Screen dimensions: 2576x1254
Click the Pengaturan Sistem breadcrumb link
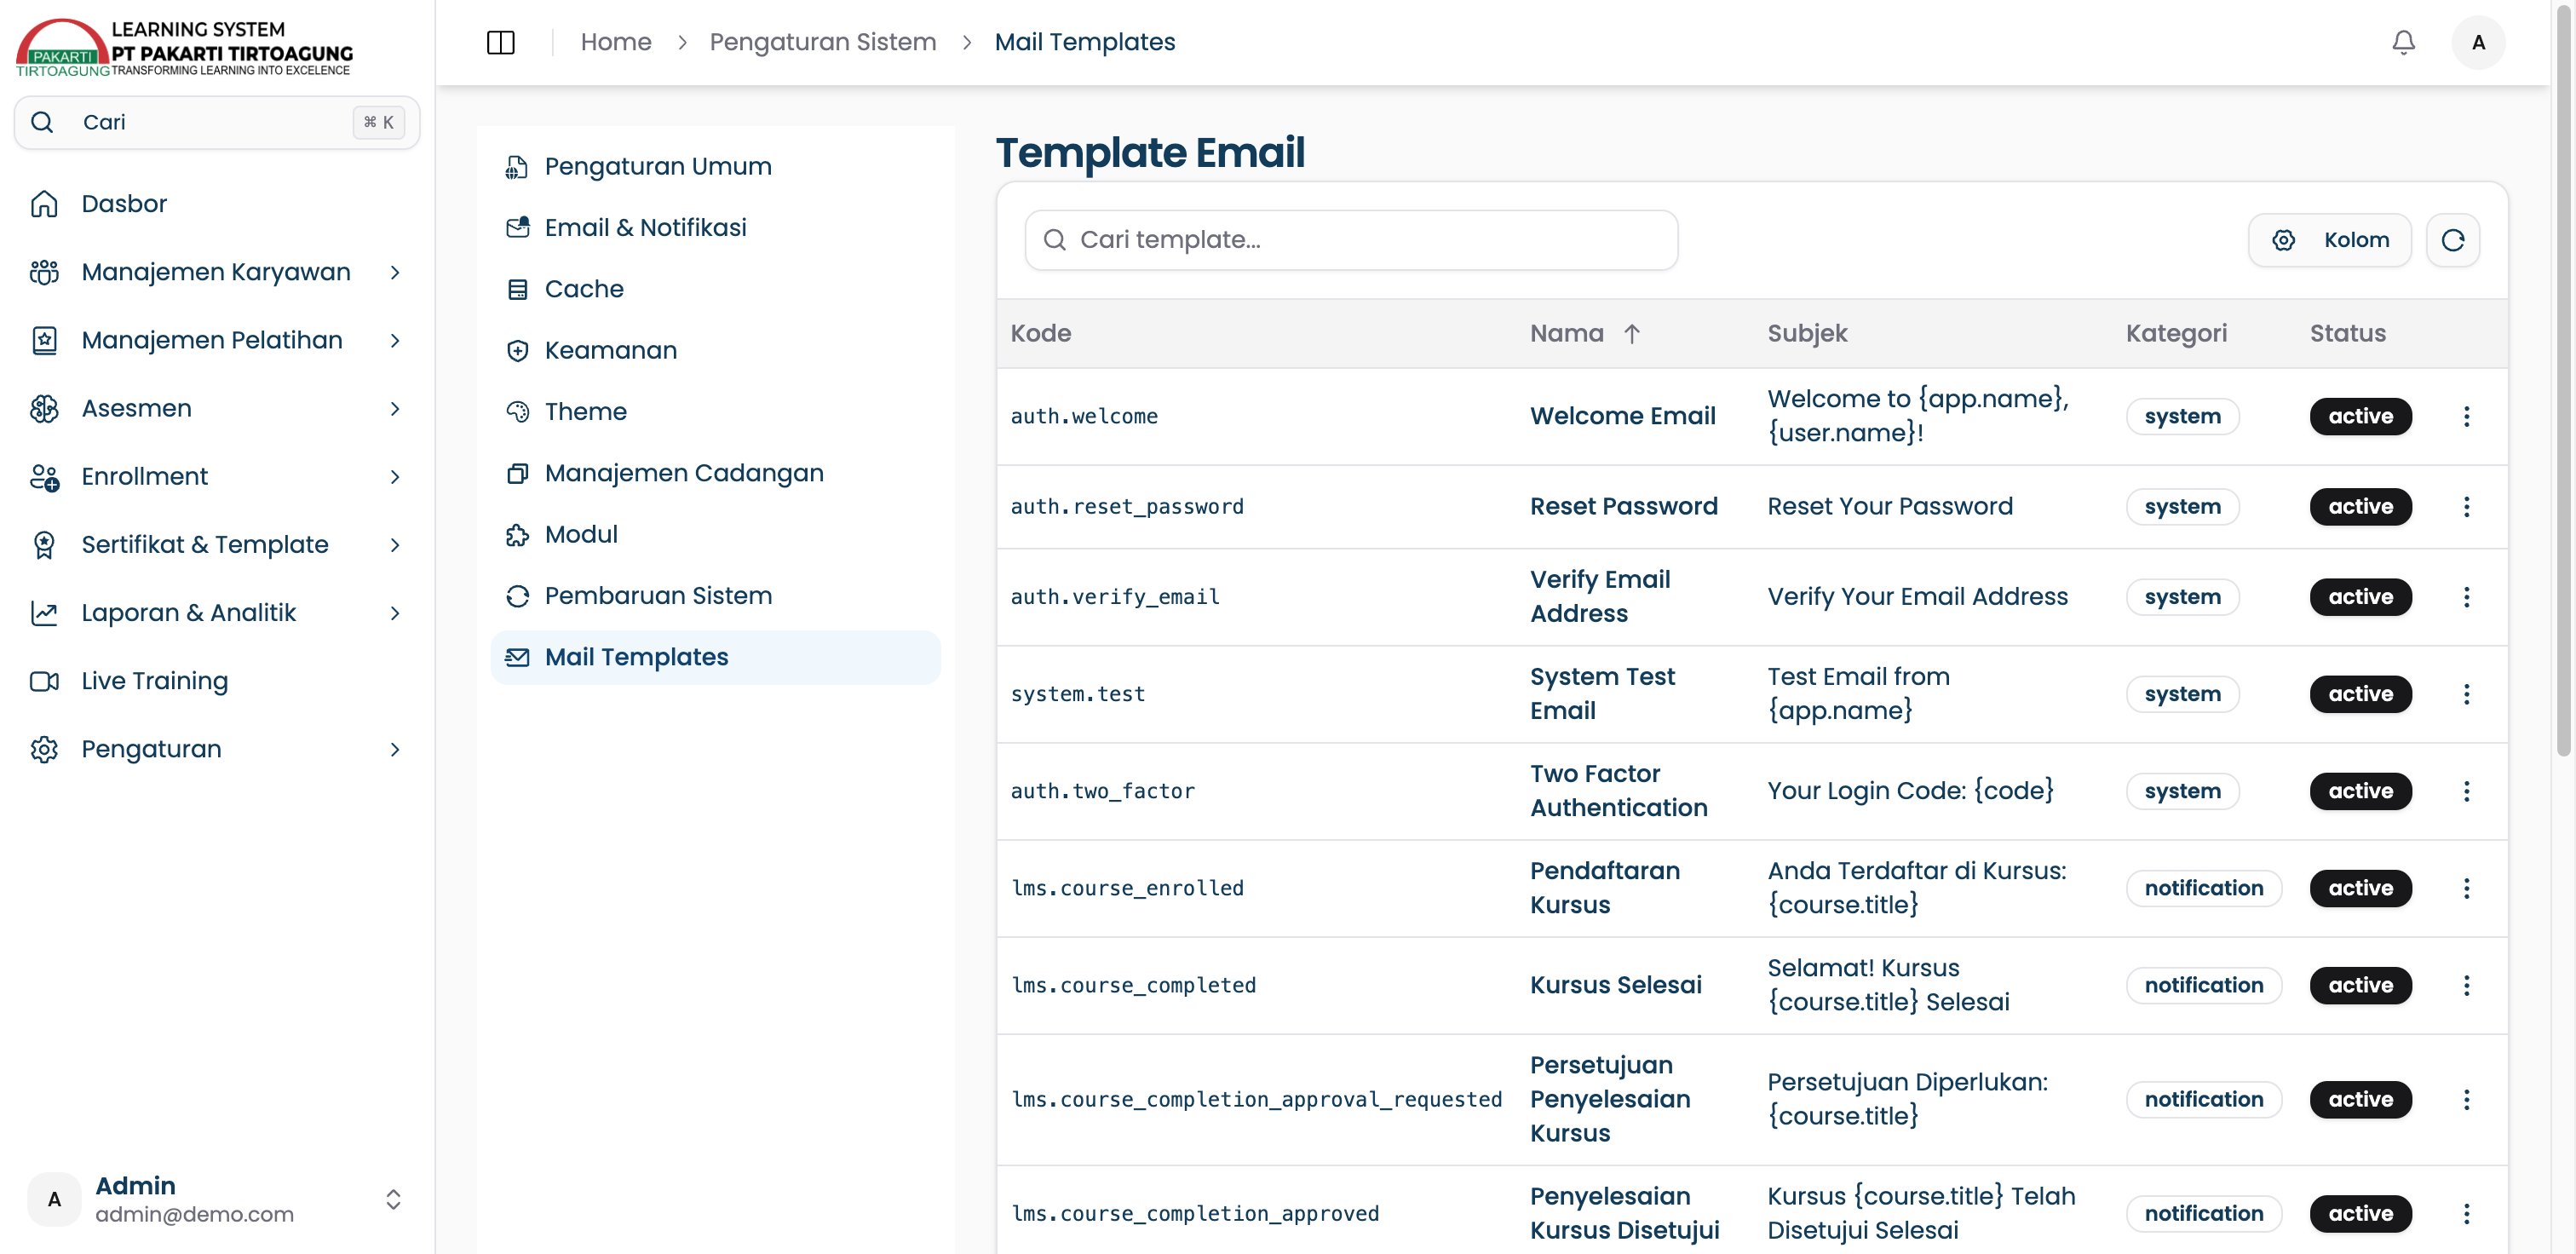point(822,42)
